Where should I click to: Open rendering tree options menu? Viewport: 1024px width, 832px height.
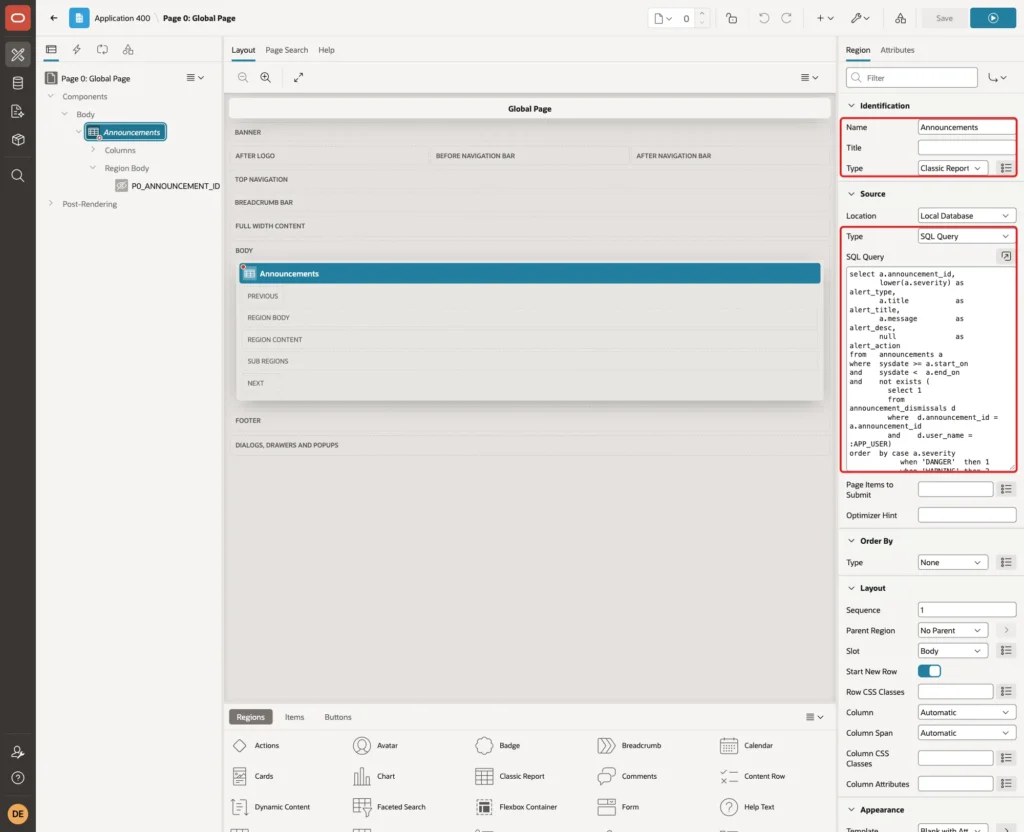pos(195,78)
